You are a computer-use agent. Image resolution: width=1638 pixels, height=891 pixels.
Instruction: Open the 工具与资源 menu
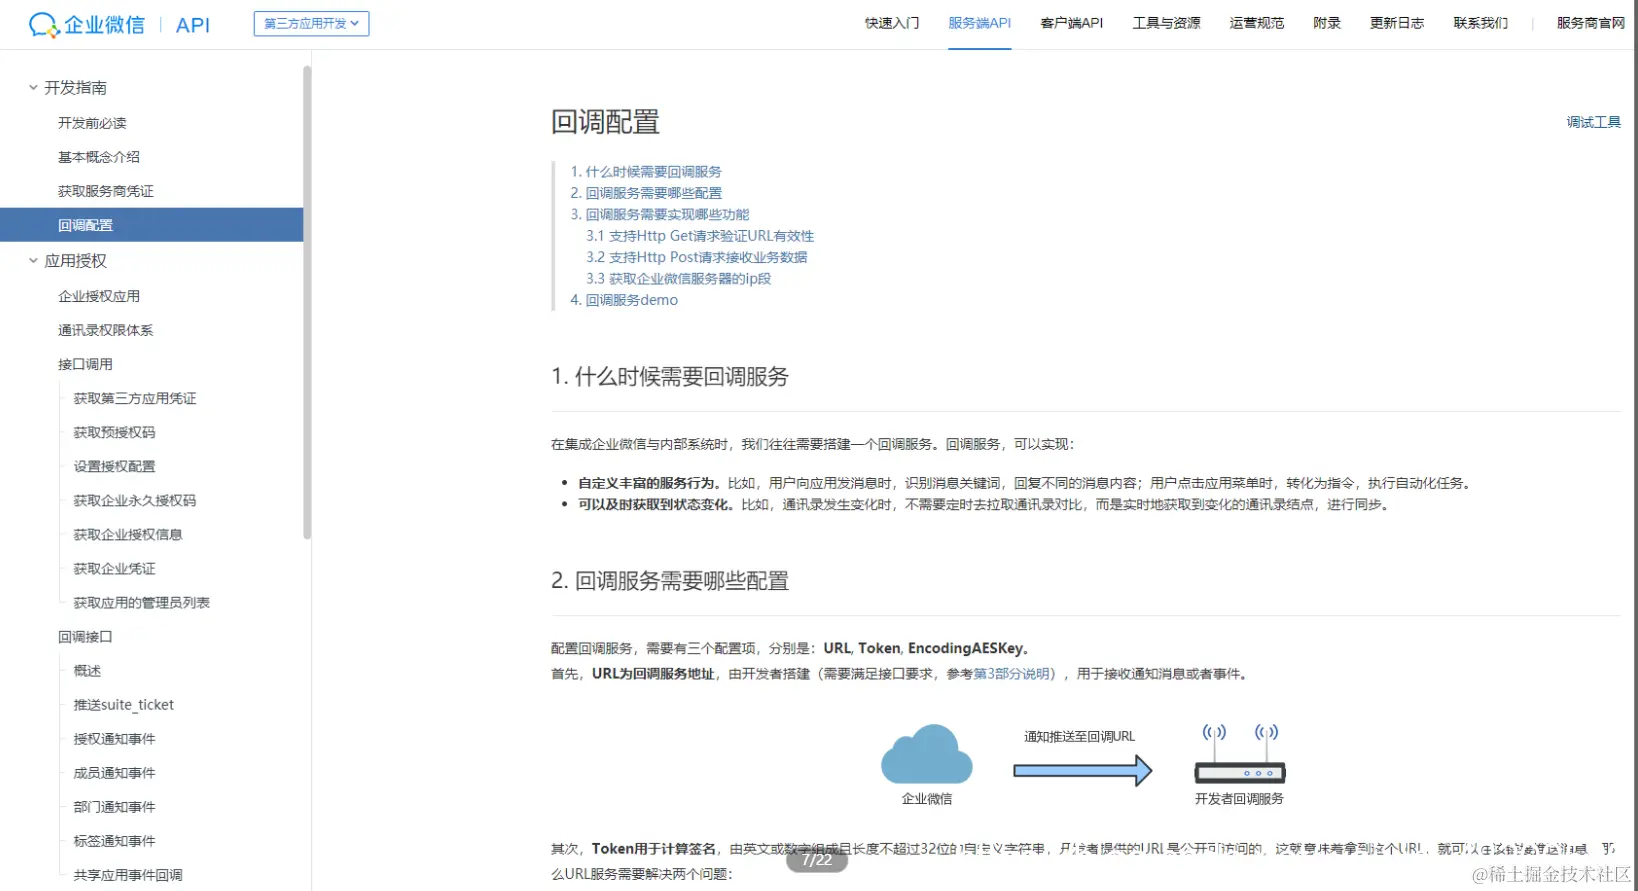point(1166,23)
